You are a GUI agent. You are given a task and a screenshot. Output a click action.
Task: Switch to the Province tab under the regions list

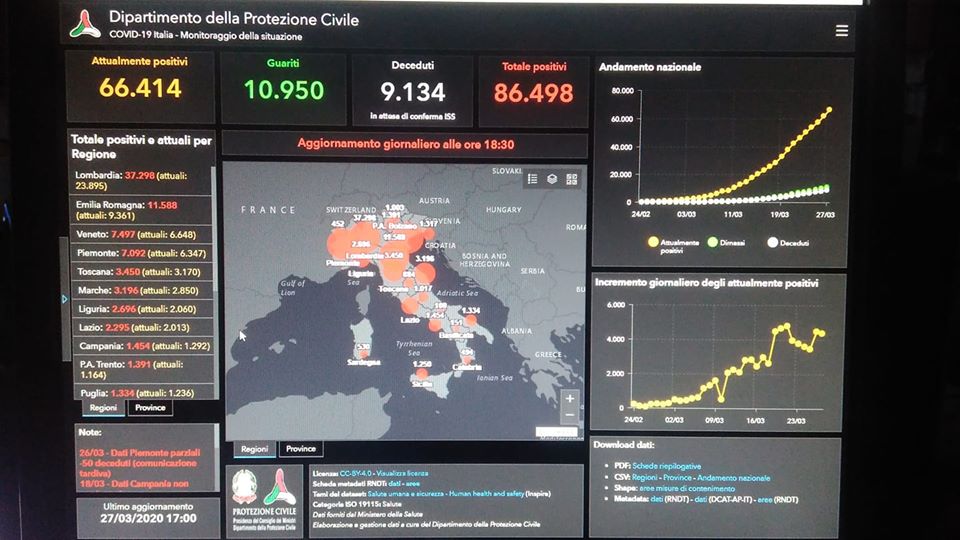[150, 408]
